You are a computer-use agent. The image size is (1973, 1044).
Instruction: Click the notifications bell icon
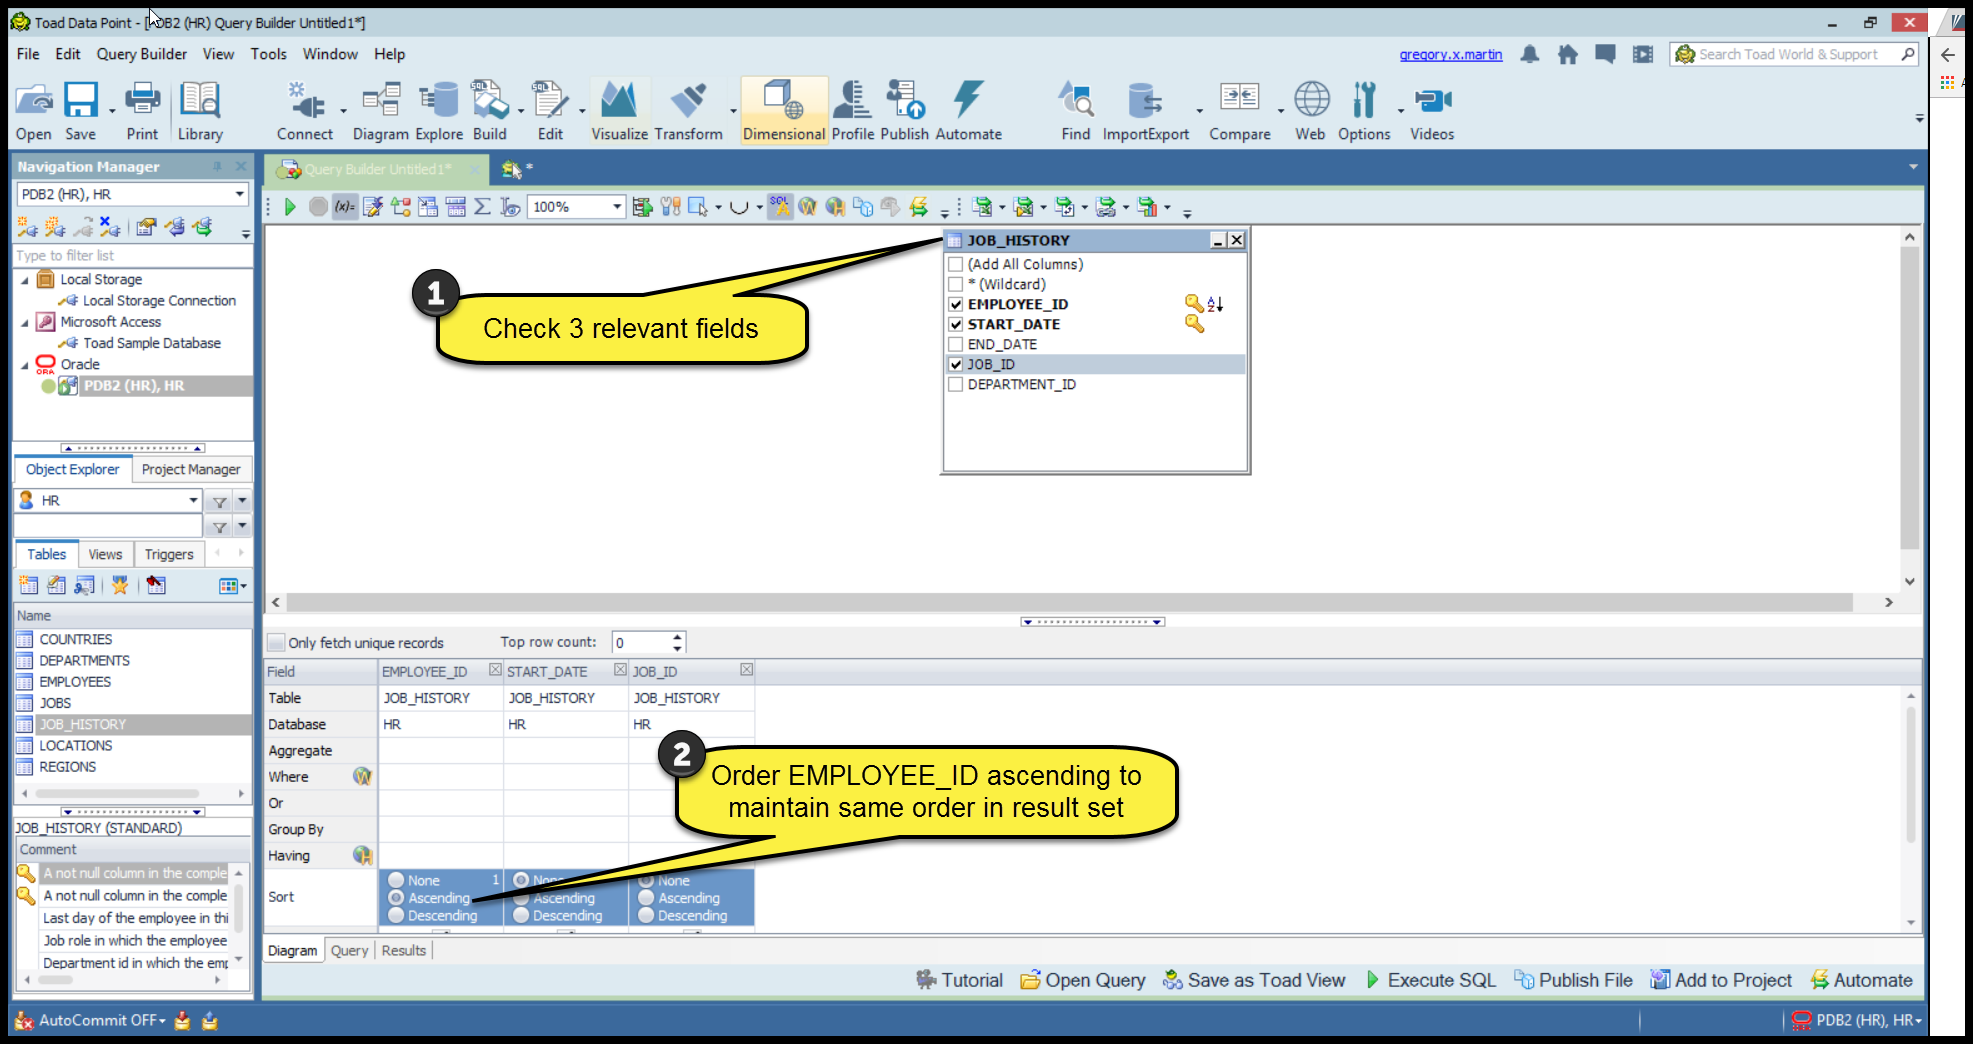point(1529,54)
